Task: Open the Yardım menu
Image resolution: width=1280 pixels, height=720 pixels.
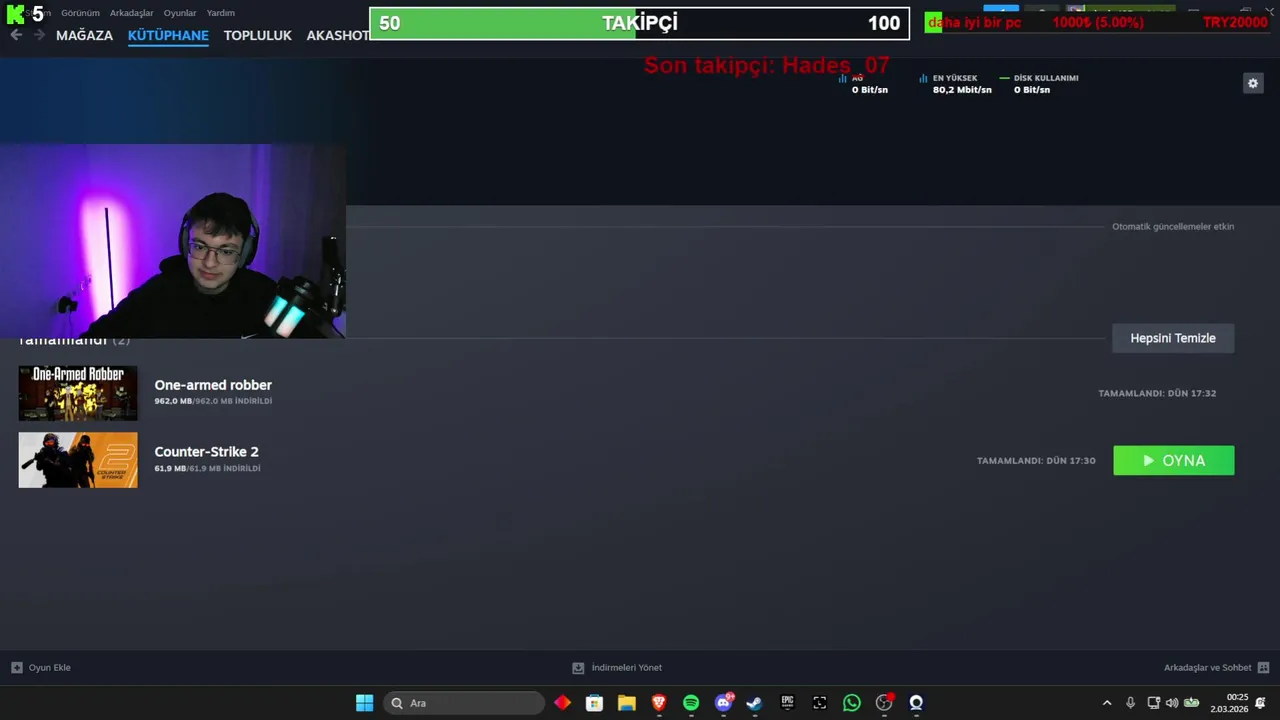Action: tap(220, 13)
